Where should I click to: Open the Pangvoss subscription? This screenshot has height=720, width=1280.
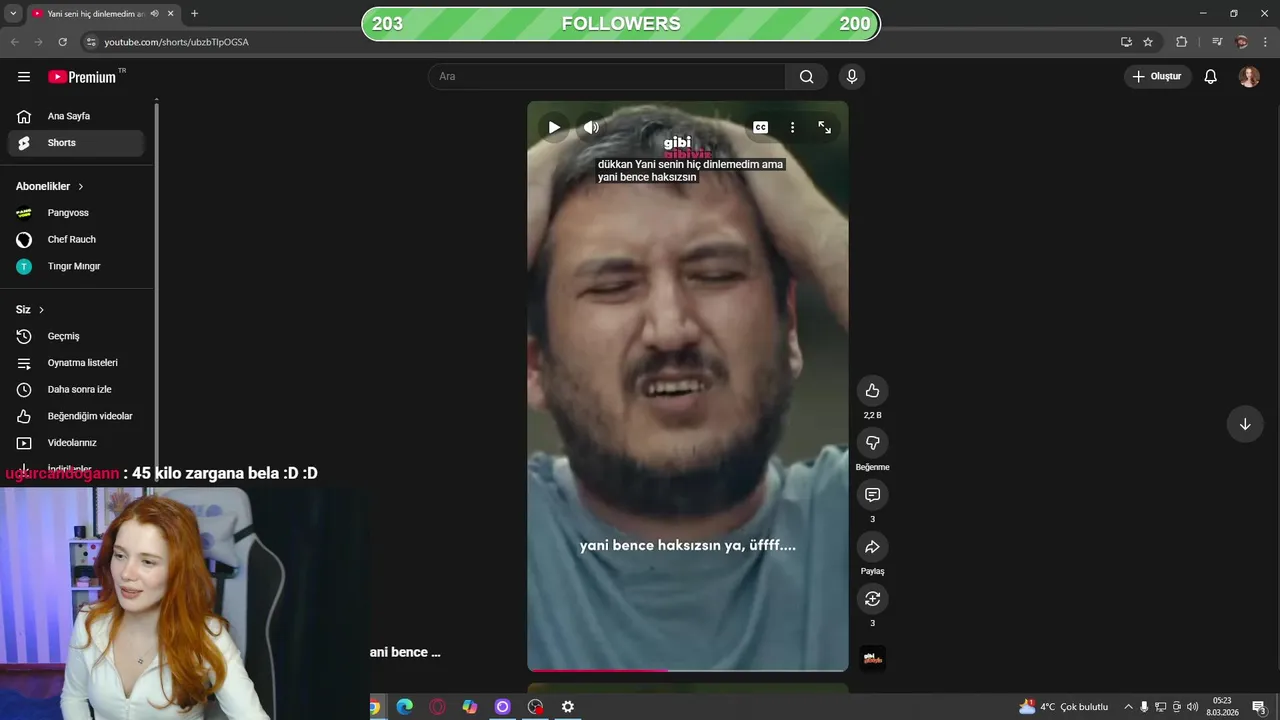pyautogui.click(x=76, y=213)
